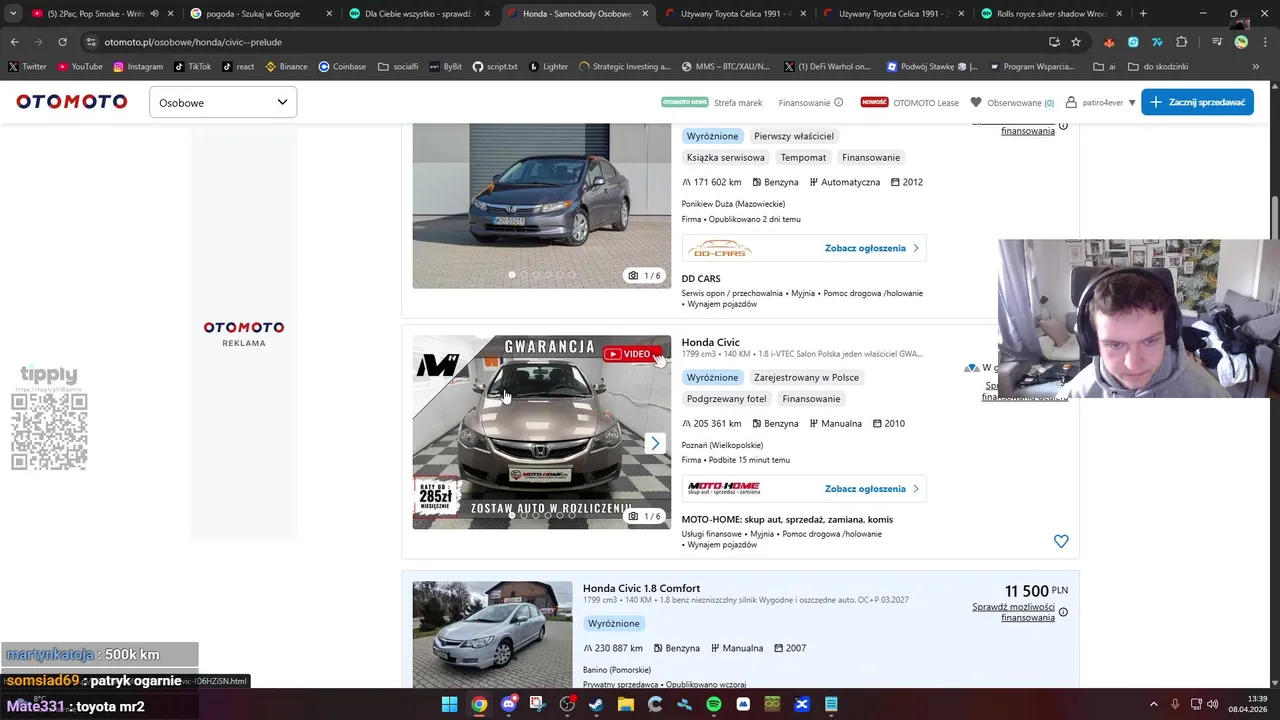Open Binance bookmark

pyautogui.click(x=286, y=67)
